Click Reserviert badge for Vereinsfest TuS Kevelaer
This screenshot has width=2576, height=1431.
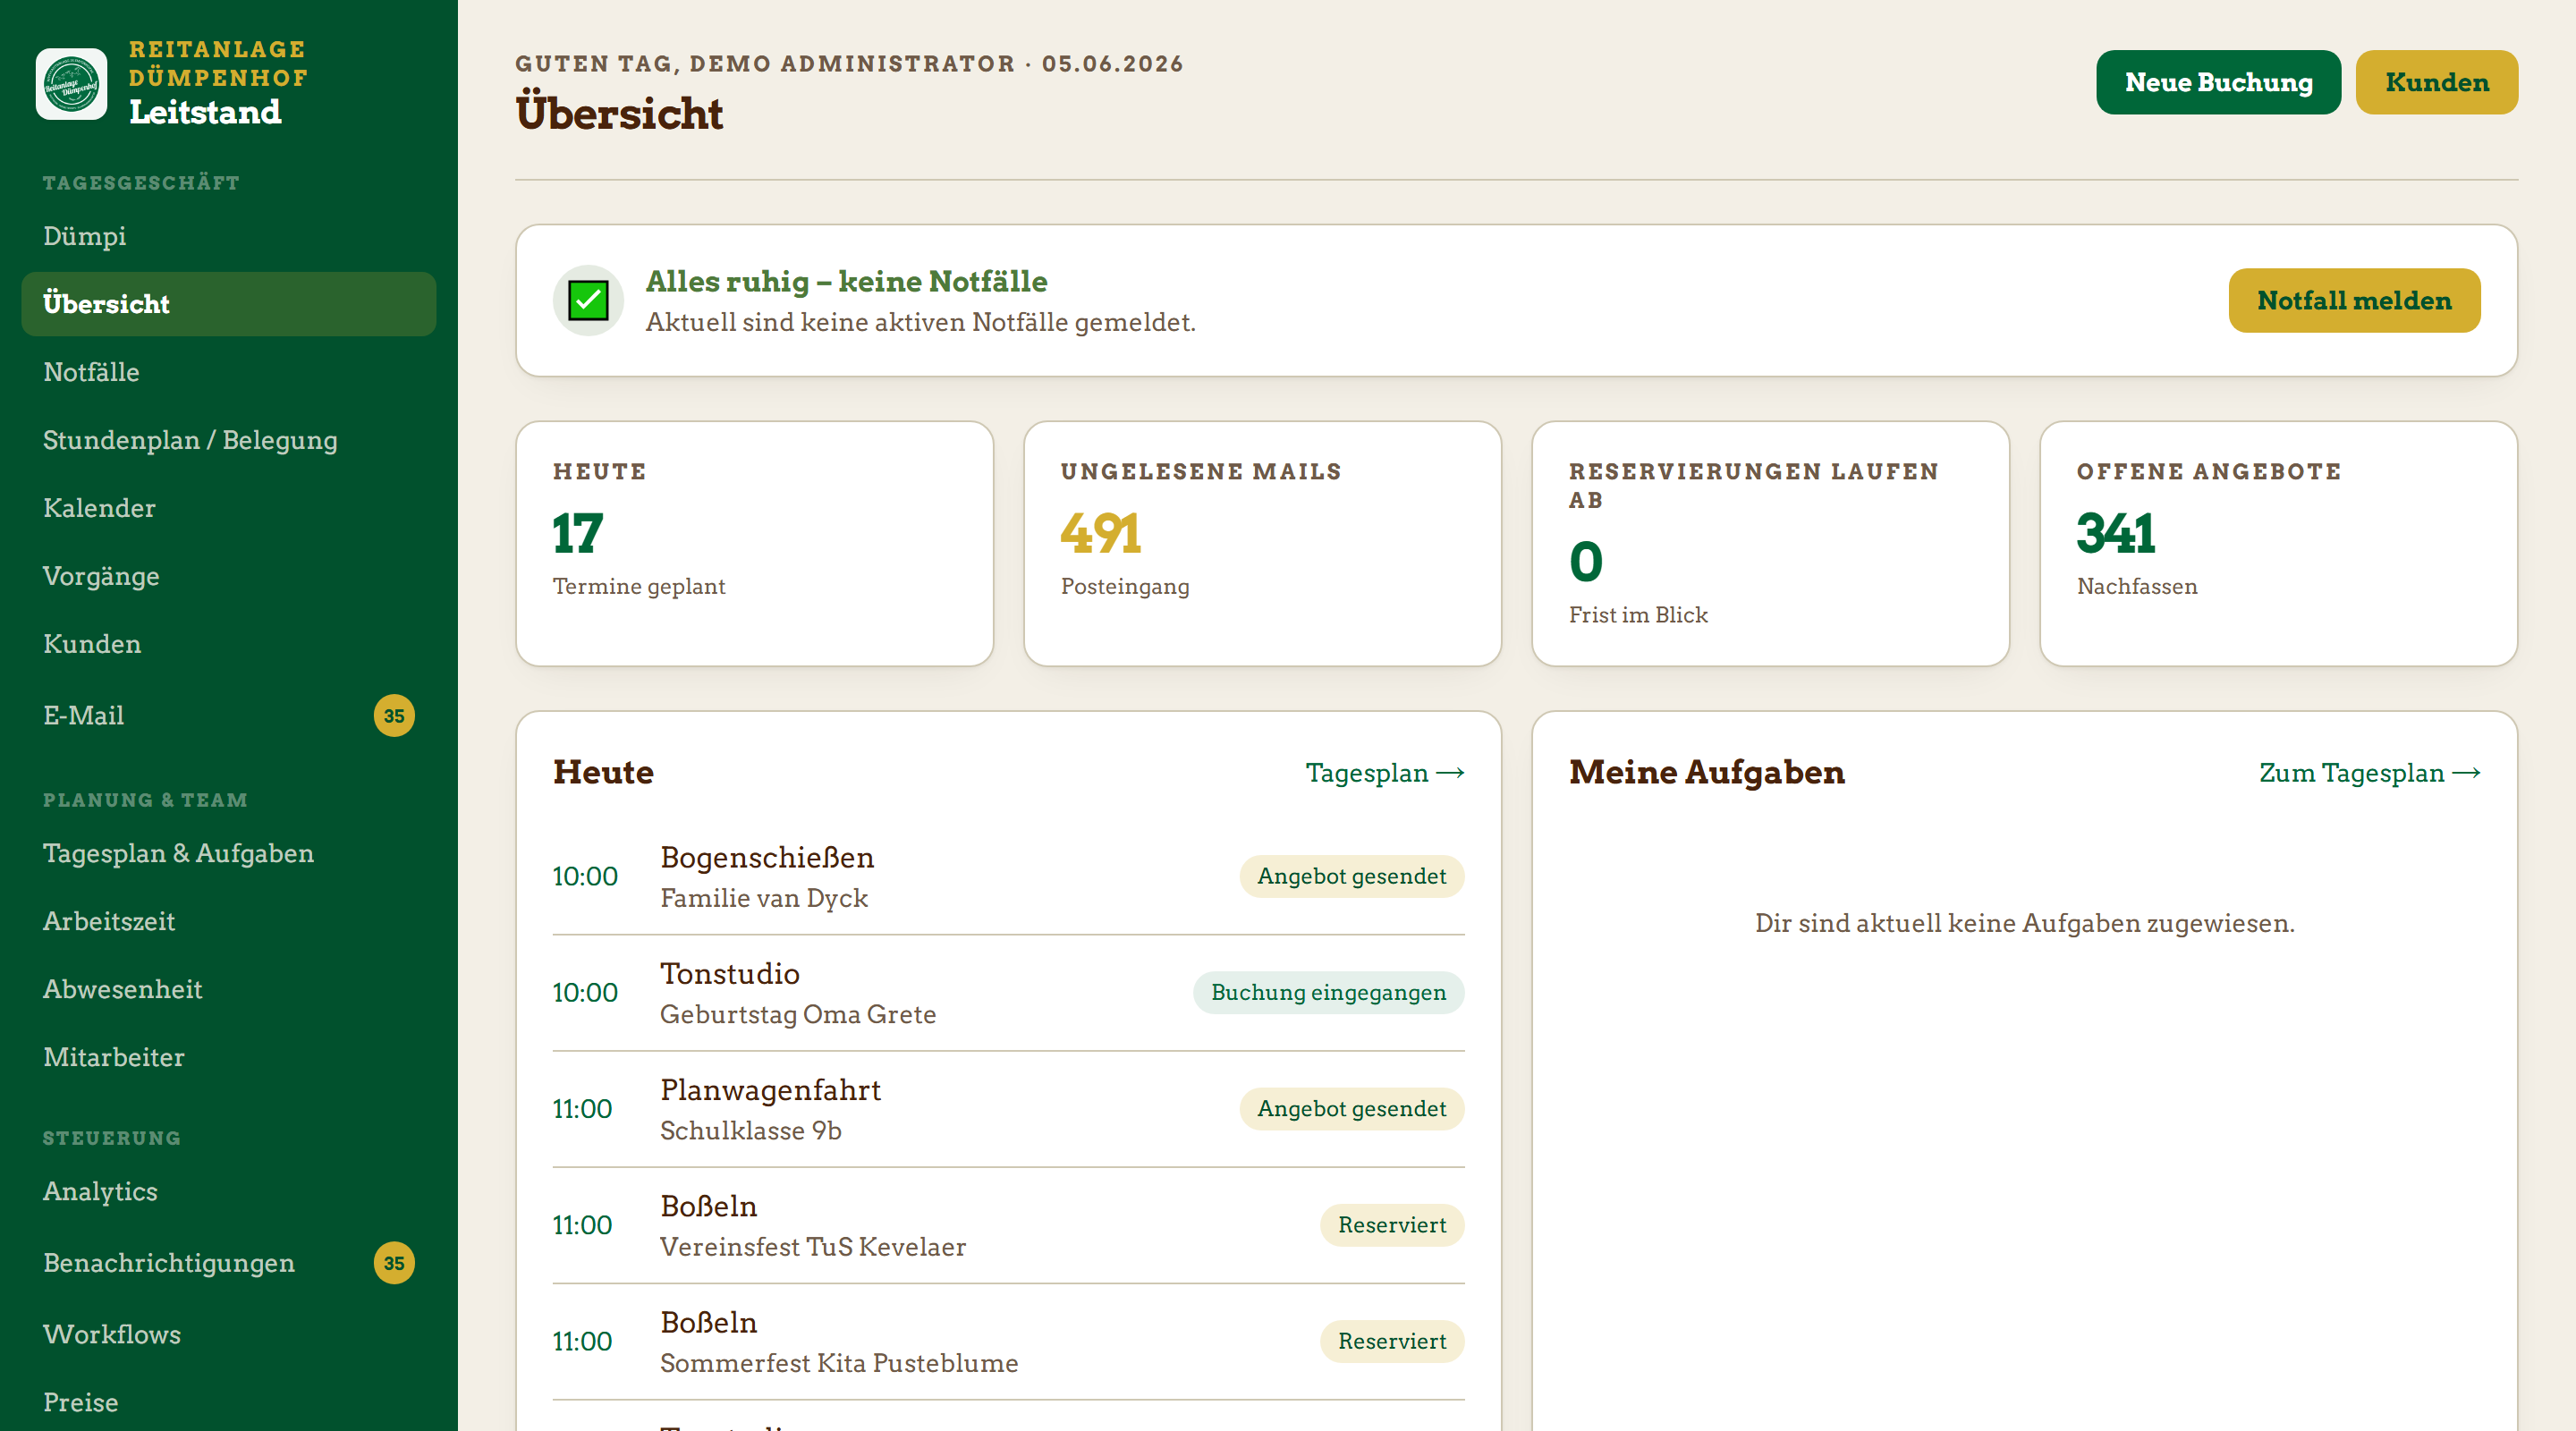click(x=1392, y=1225)
